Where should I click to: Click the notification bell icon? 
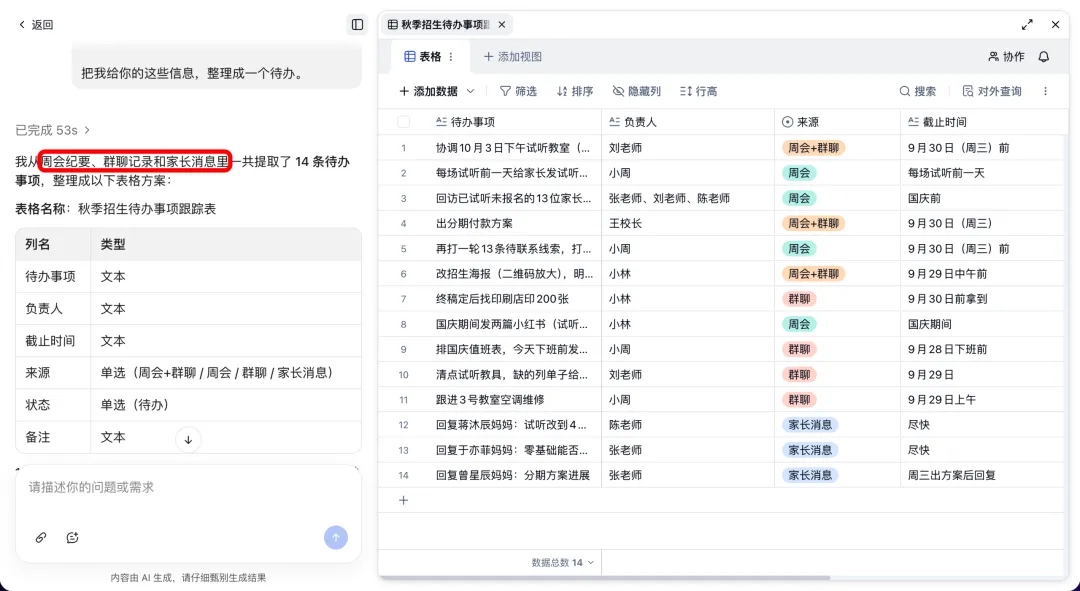click(1044, 57)
